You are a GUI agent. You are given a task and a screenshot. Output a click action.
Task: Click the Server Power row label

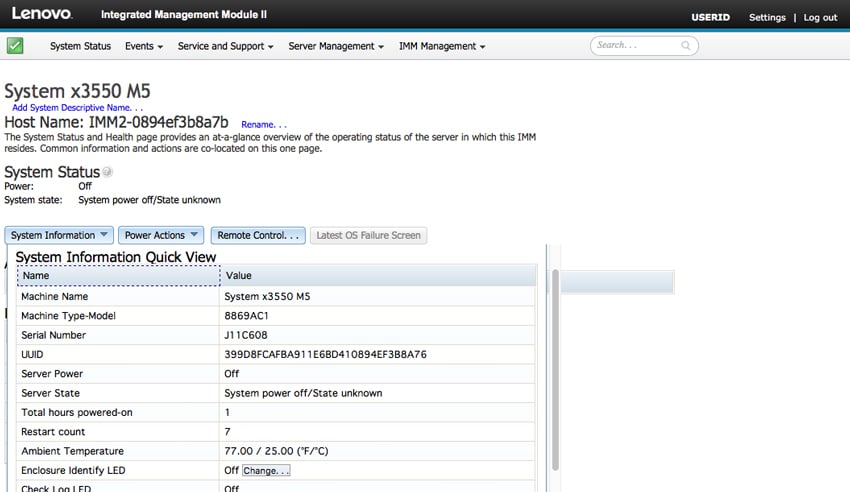click(x=52, y=374)
